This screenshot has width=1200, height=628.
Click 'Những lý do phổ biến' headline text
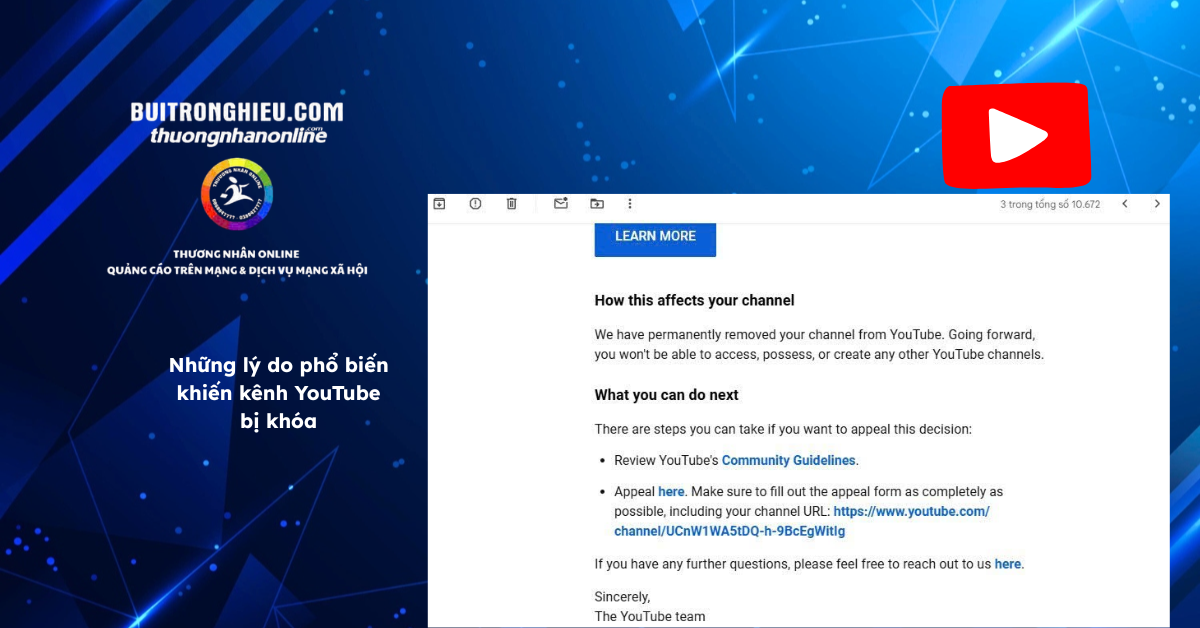tap(279, 365)
